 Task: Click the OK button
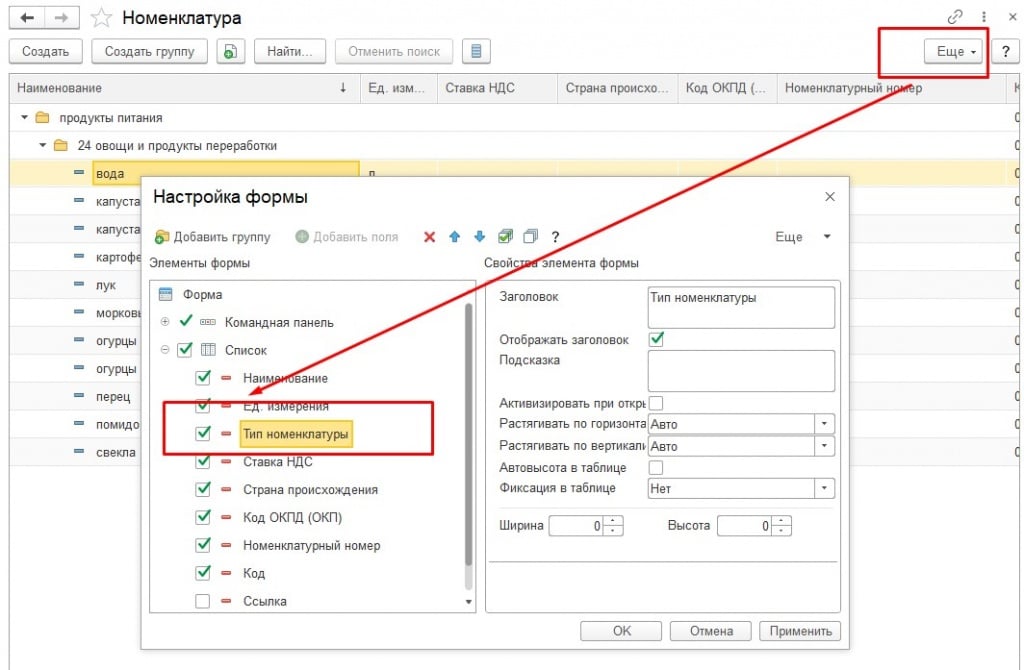622,631
